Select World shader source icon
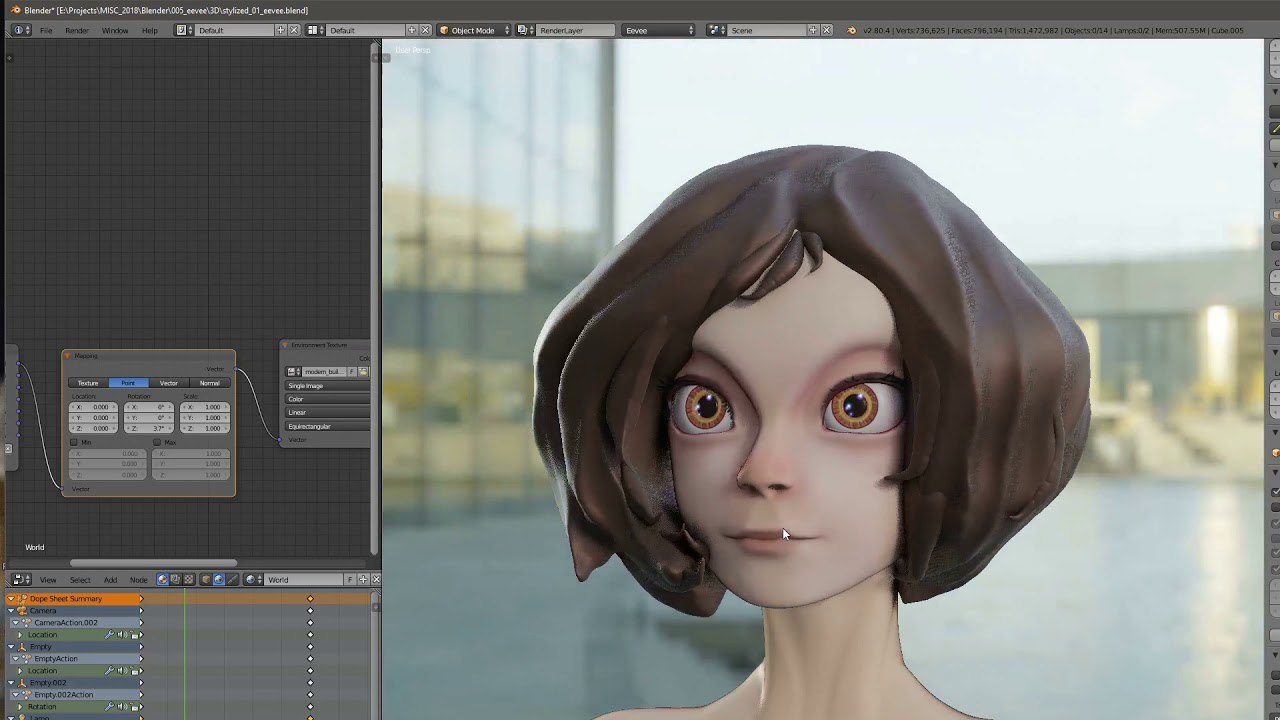 219,580
